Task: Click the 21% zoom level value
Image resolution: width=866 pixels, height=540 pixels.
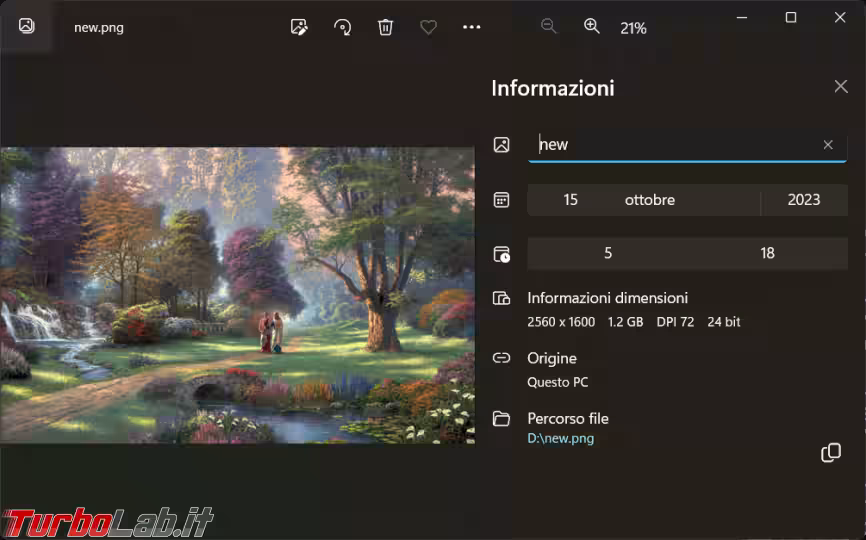Action: pos(633,28)
